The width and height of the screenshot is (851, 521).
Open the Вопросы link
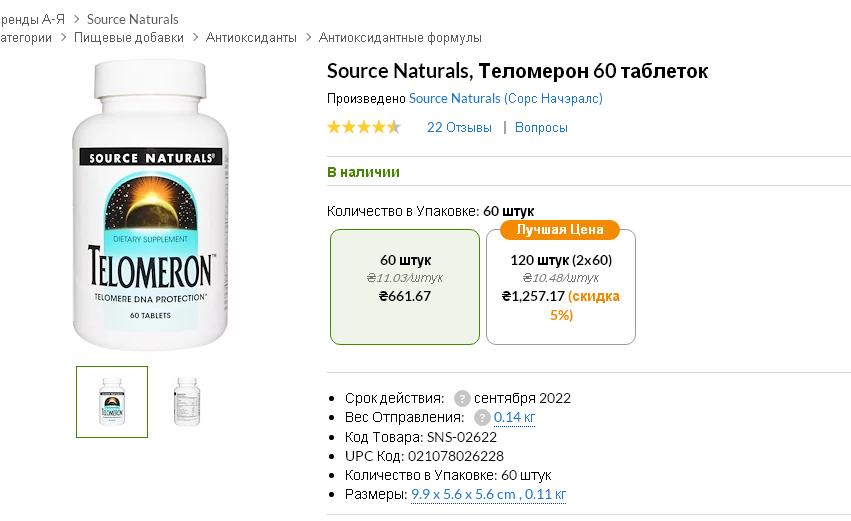[541, 128]
